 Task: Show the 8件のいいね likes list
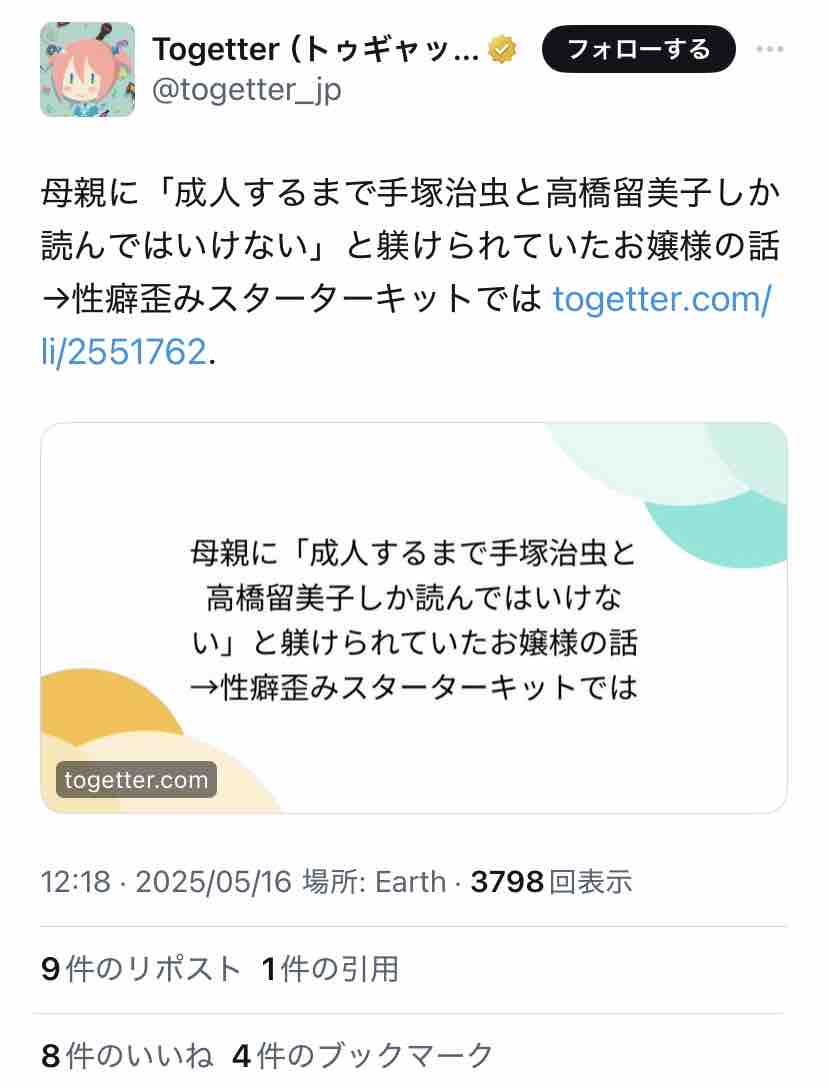pos(127,1056)
